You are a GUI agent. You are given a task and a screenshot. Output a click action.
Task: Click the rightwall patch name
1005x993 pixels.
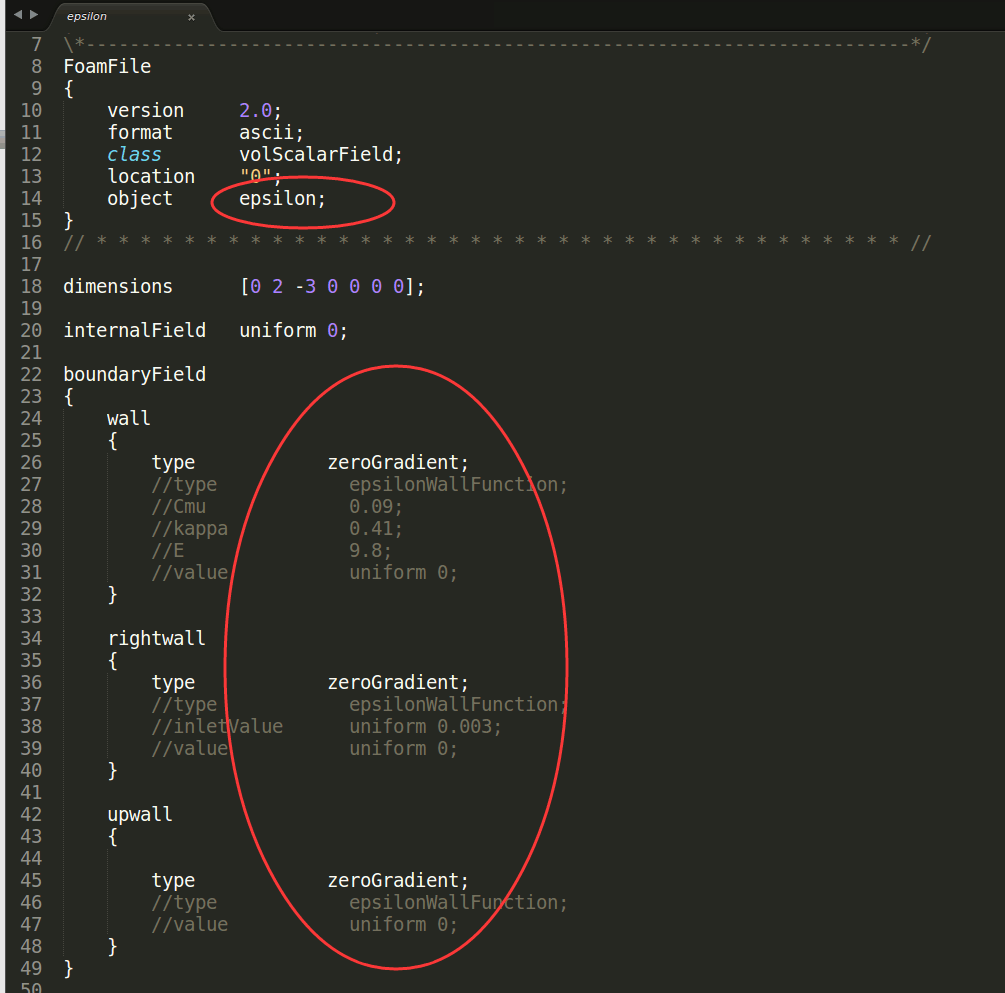156,638
